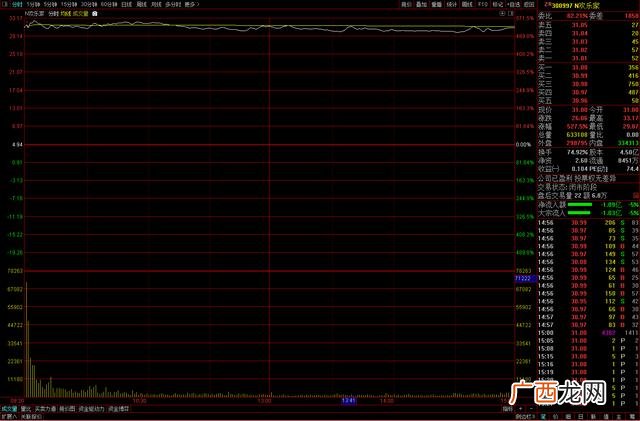Click the 卖五 ask price 31.05 row
Screen dimensions: 640x421
[x=588, y=25]
